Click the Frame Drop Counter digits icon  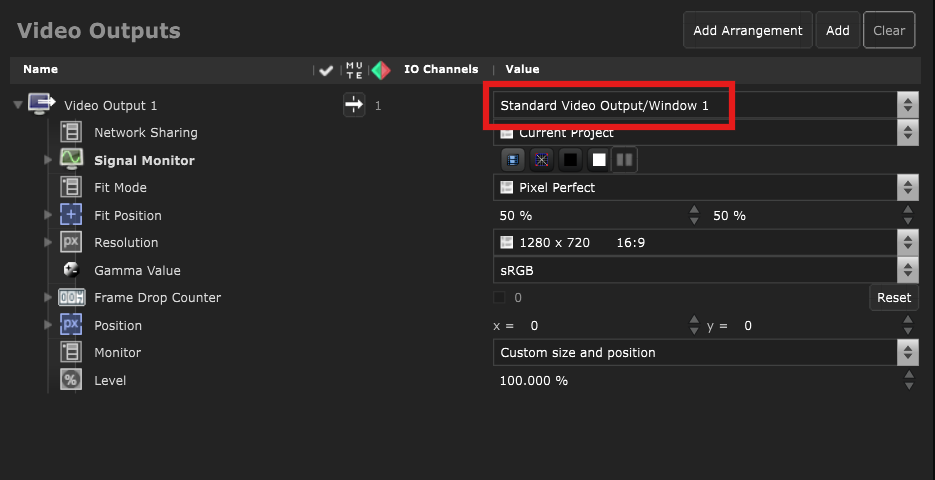click(x=72, y=298)
